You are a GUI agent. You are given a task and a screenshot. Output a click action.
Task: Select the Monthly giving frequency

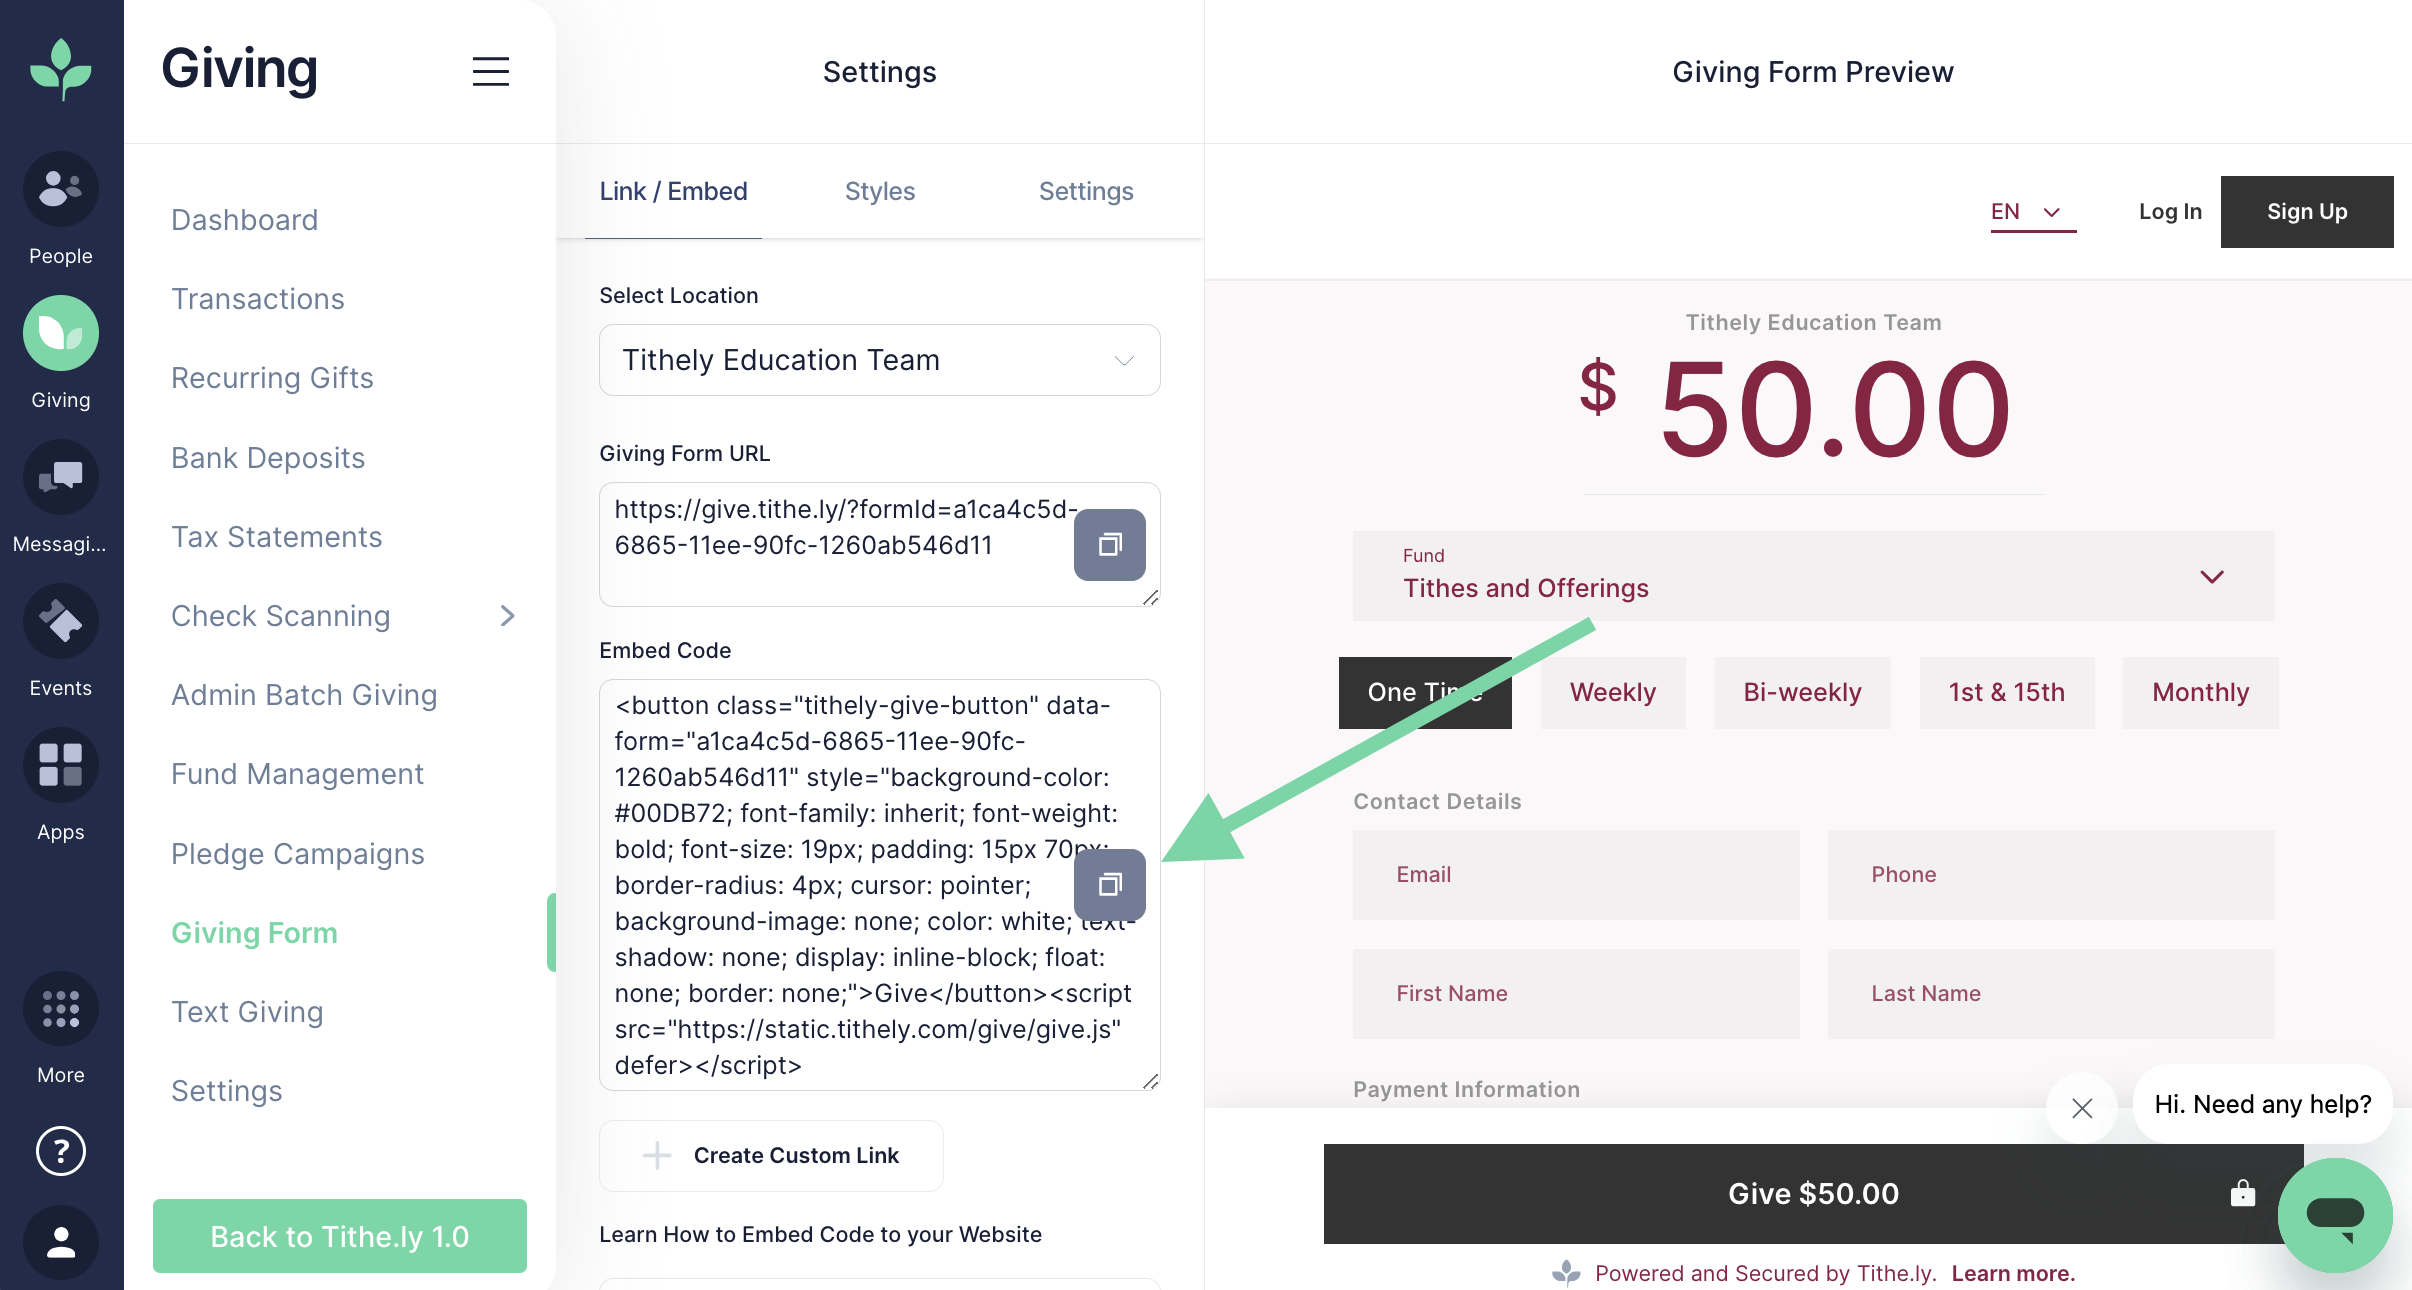pyautogui.click(x=2200, y=693)
